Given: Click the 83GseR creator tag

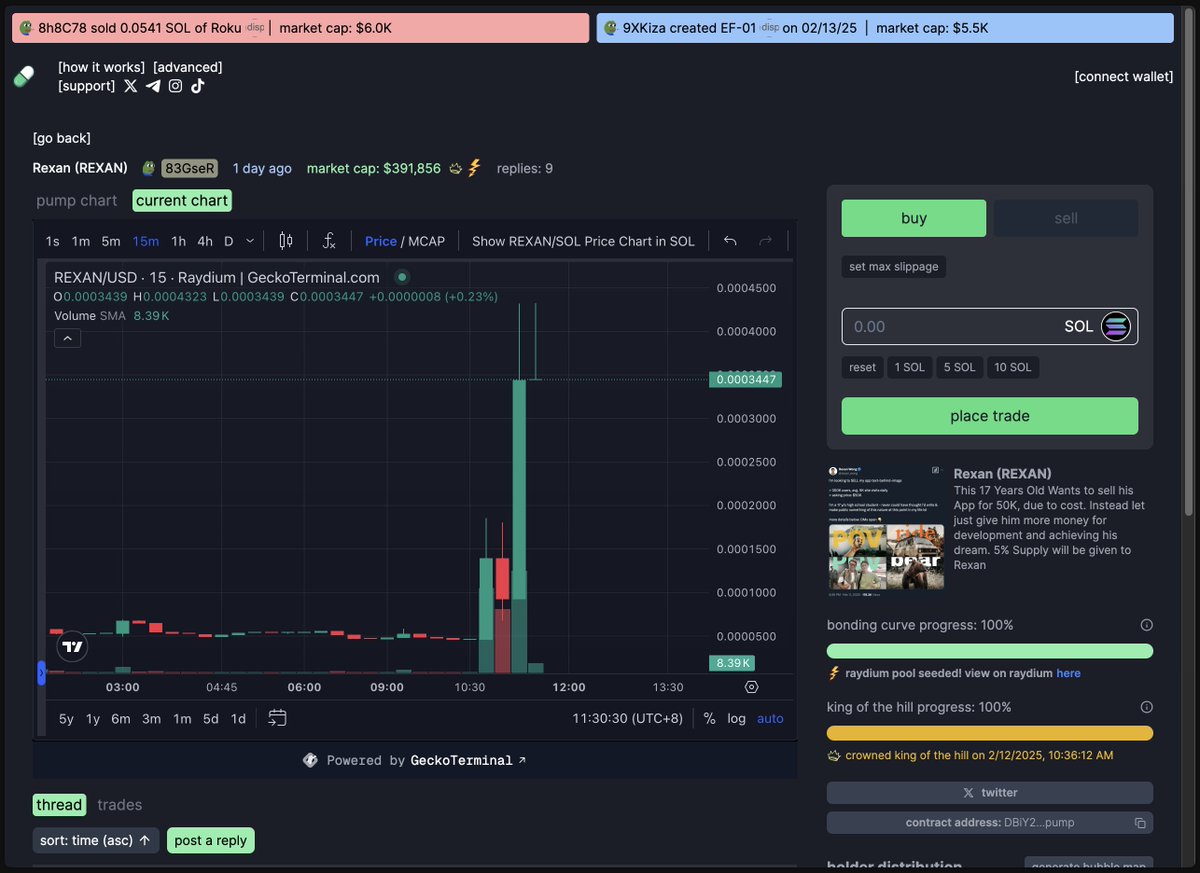Looking at the screenshot, I should click(190, 168).
